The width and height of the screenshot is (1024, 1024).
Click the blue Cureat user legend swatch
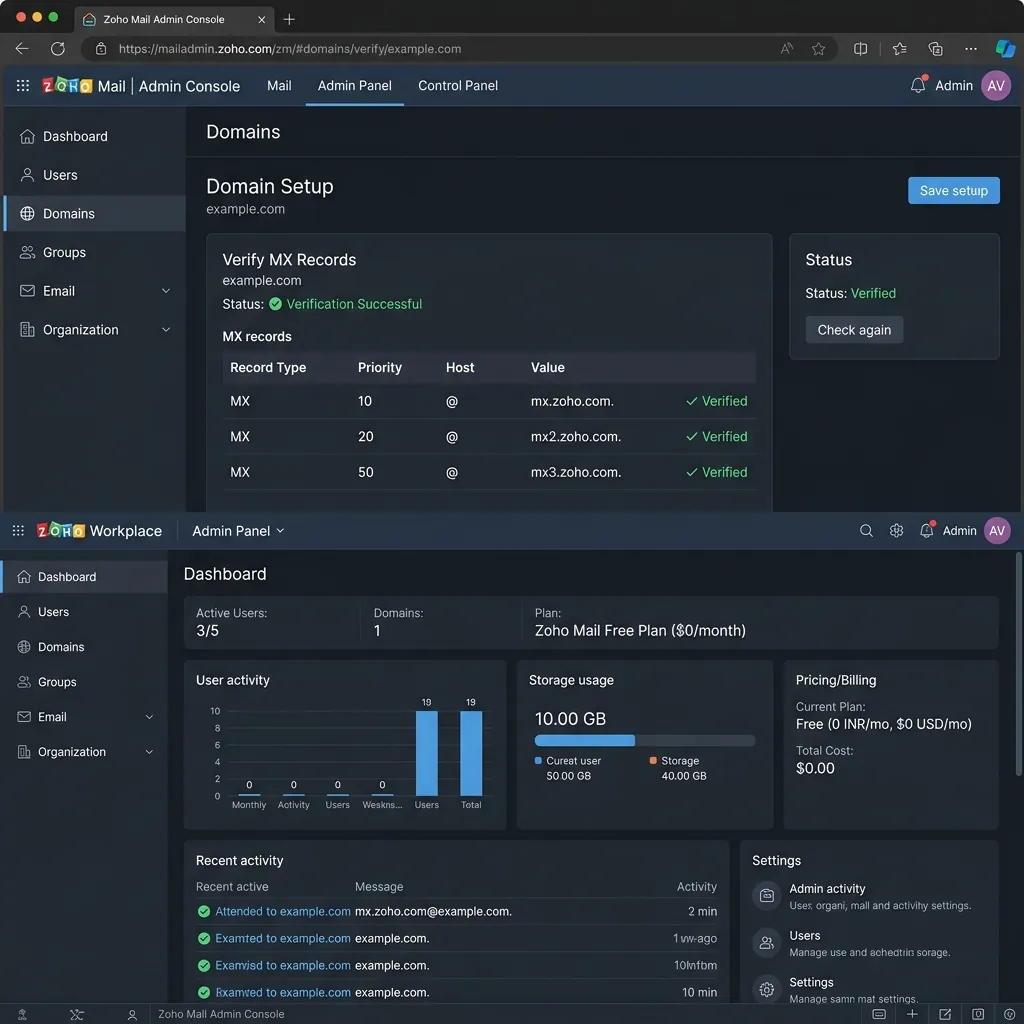click(x=538, y=761)
